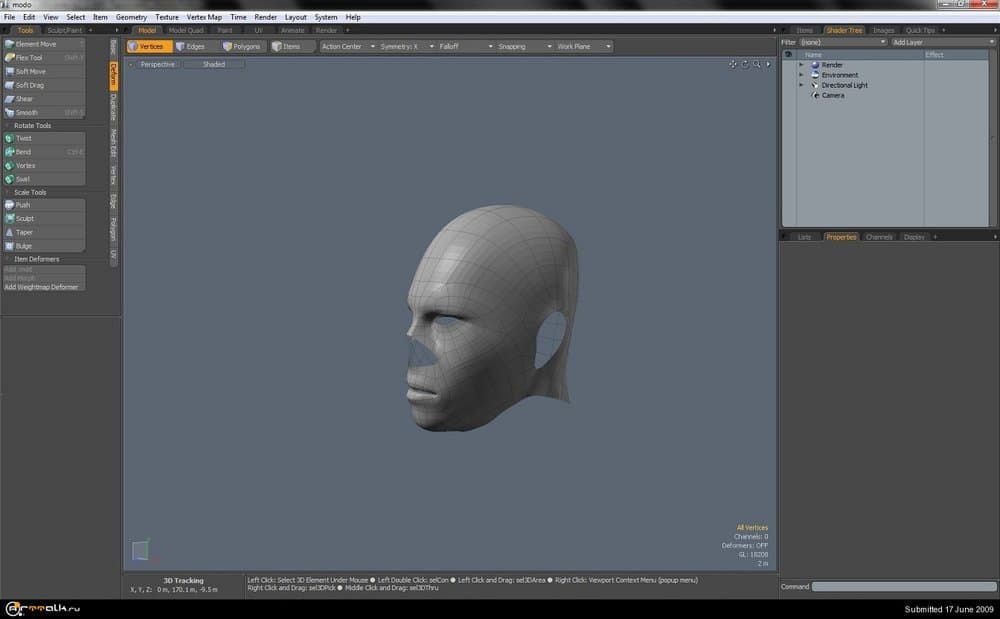The image size is (1000, 619).
Task: Switch to the Shader Tree tab
Action: (x=845, y=29)
